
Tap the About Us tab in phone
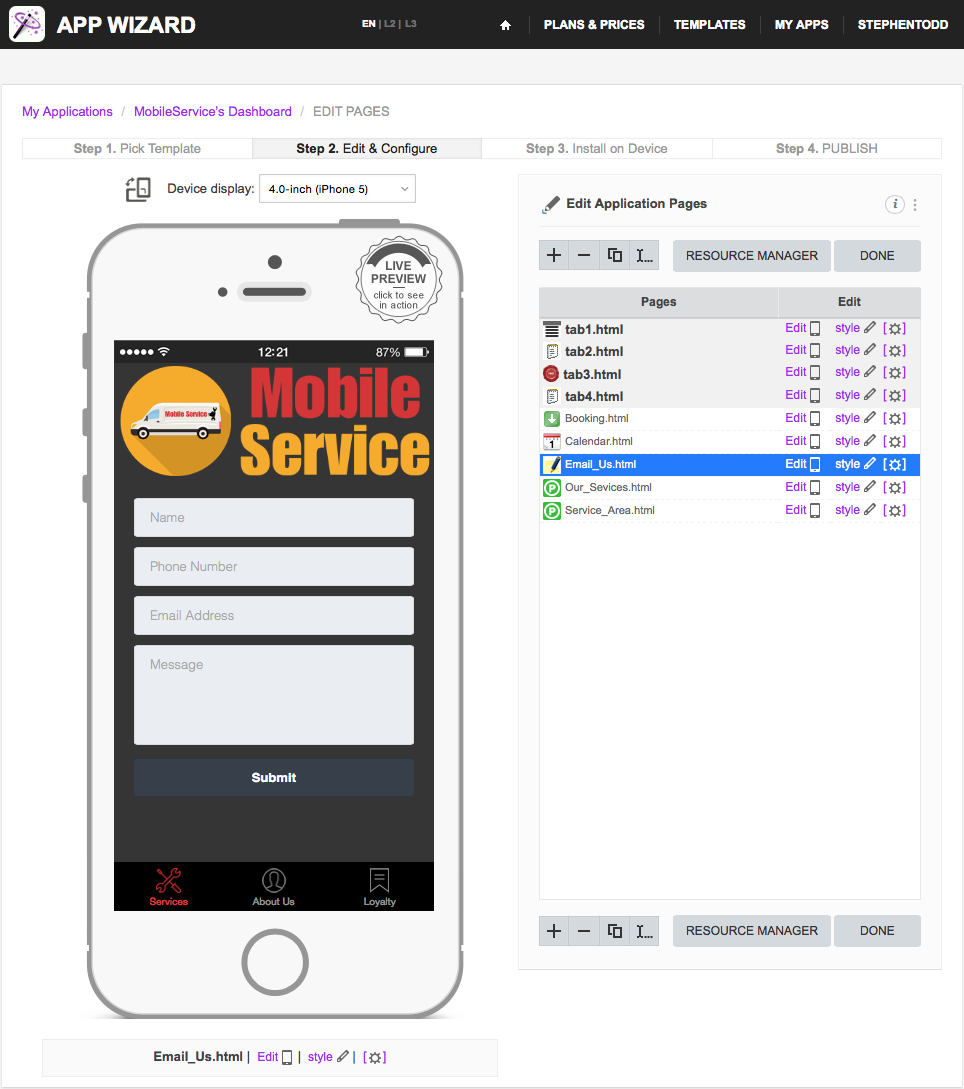click(x=274, y=887)
